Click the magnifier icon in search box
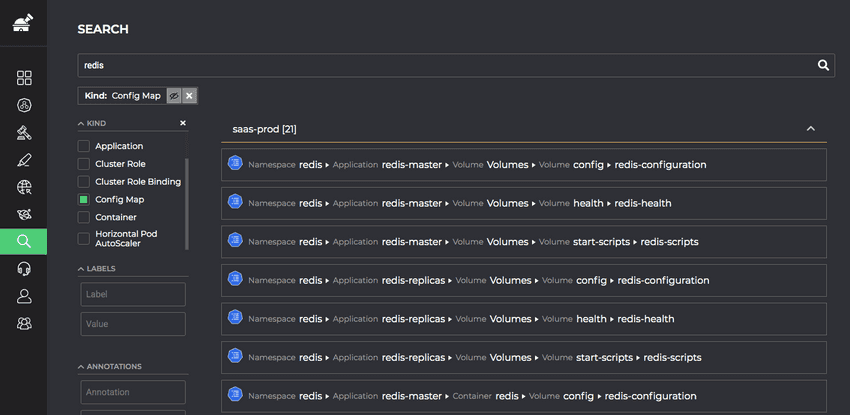This screenshot has height=415, width=850. pyautogui.click(x=823, y=65)
